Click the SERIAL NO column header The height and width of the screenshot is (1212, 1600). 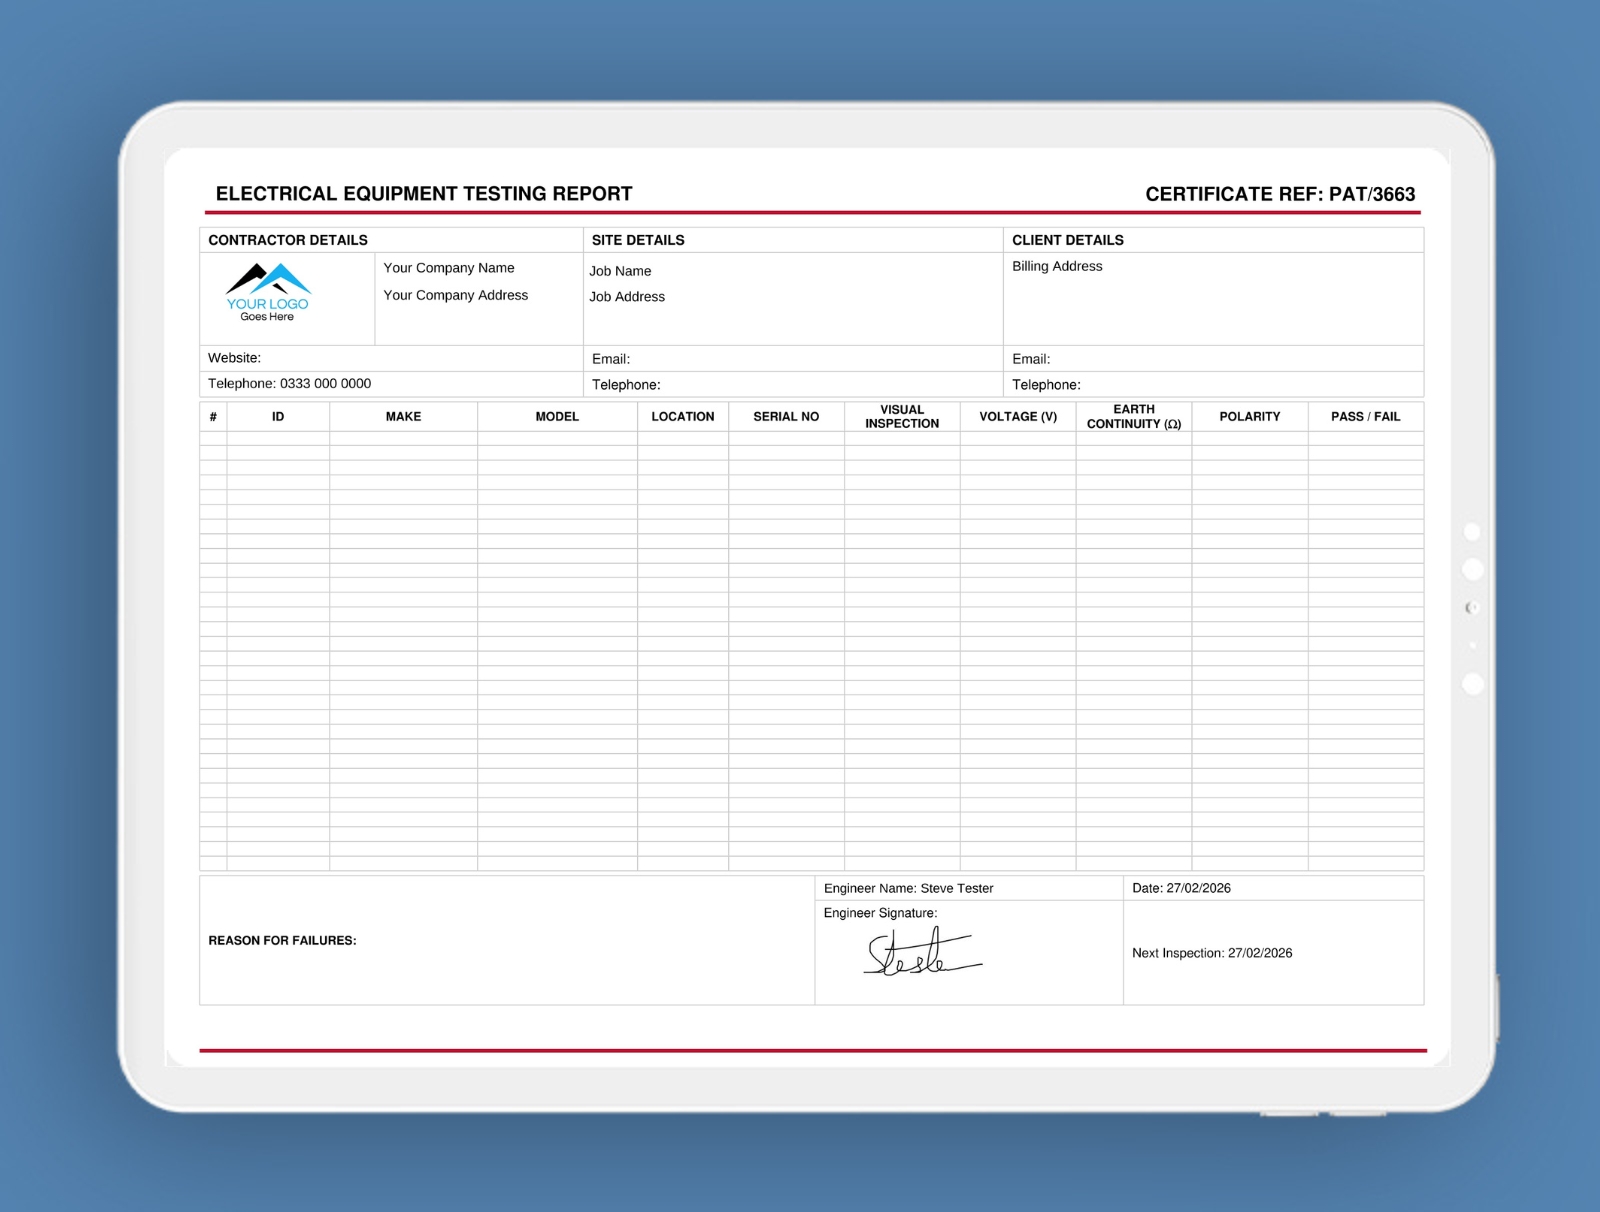pos(786,417)
